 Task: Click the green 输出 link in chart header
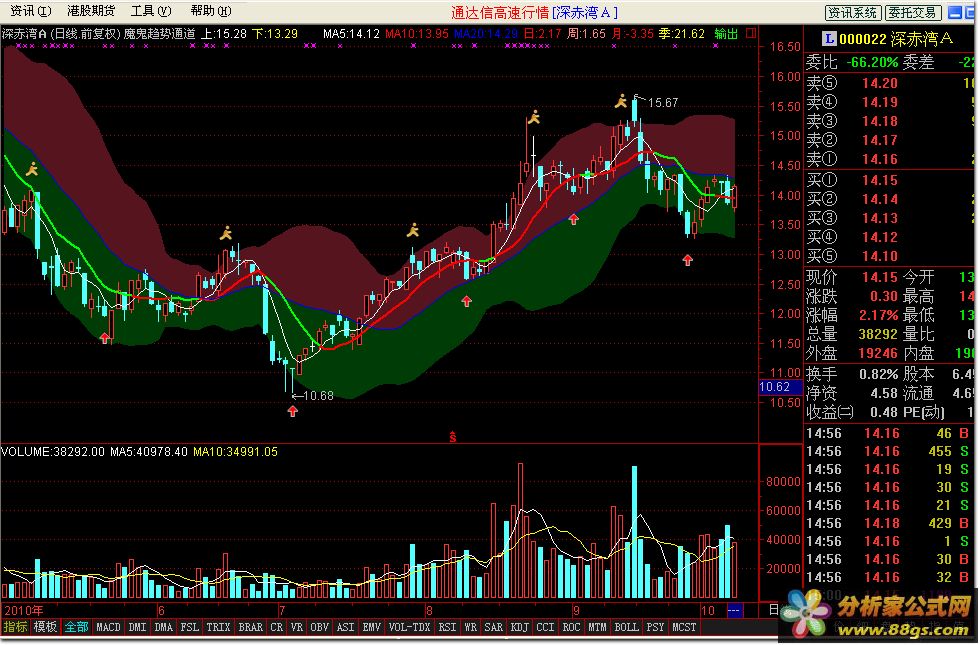click(x=726, y=34)
